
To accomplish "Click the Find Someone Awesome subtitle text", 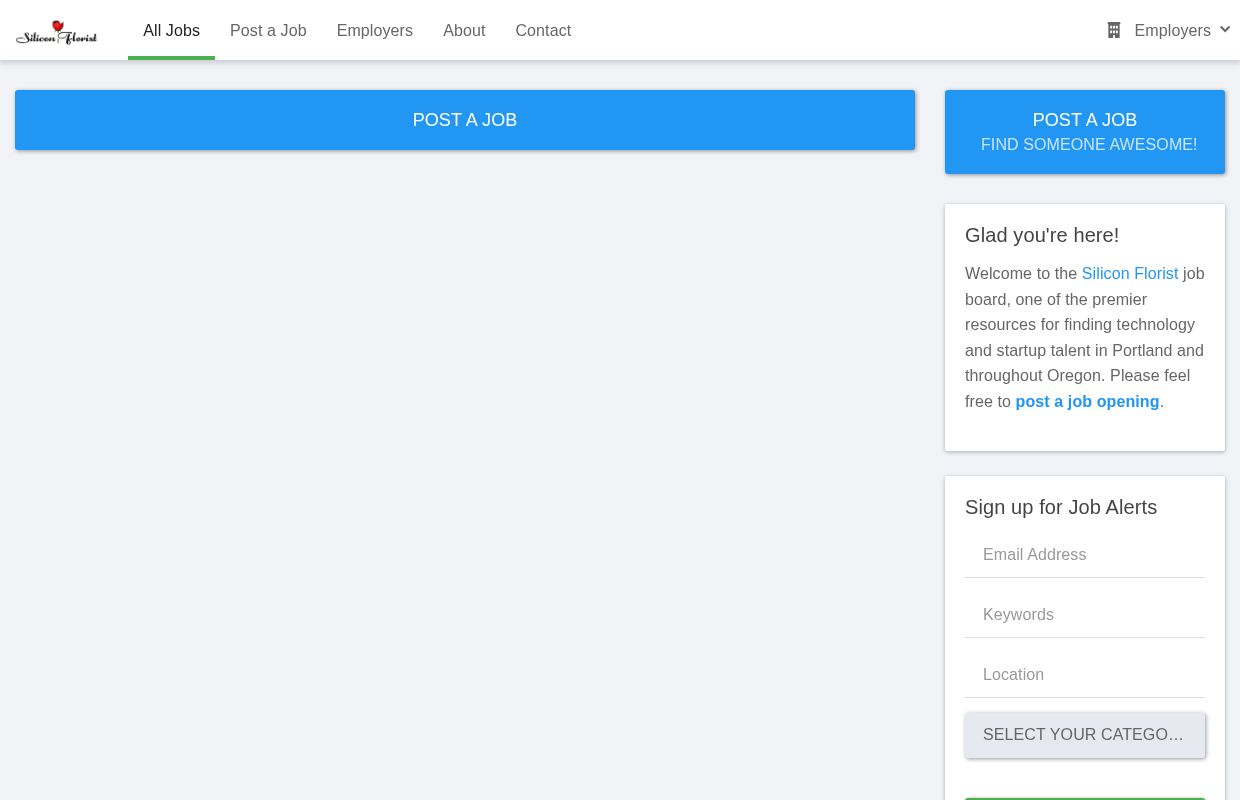I will coord(1088,145).
